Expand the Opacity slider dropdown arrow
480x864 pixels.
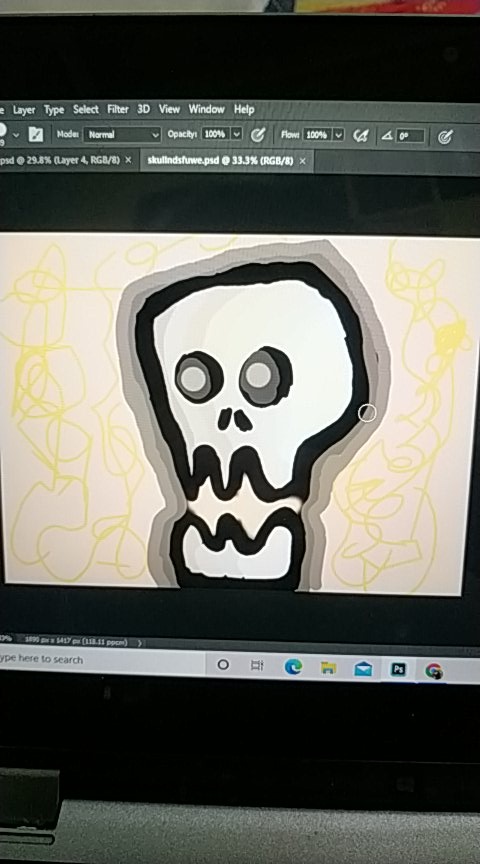tap(236, 134)
